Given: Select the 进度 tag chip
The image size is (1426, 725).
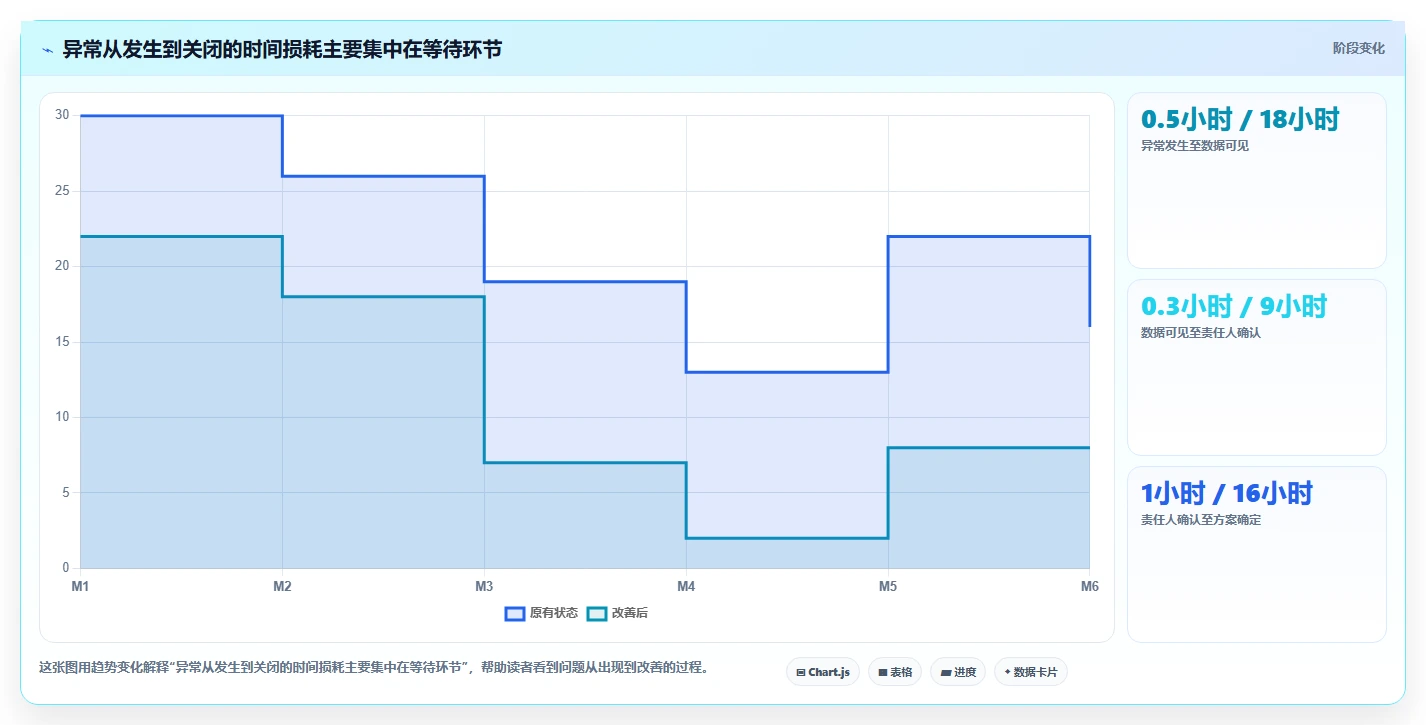Looking at the screenshot, I should coord(958,672).
